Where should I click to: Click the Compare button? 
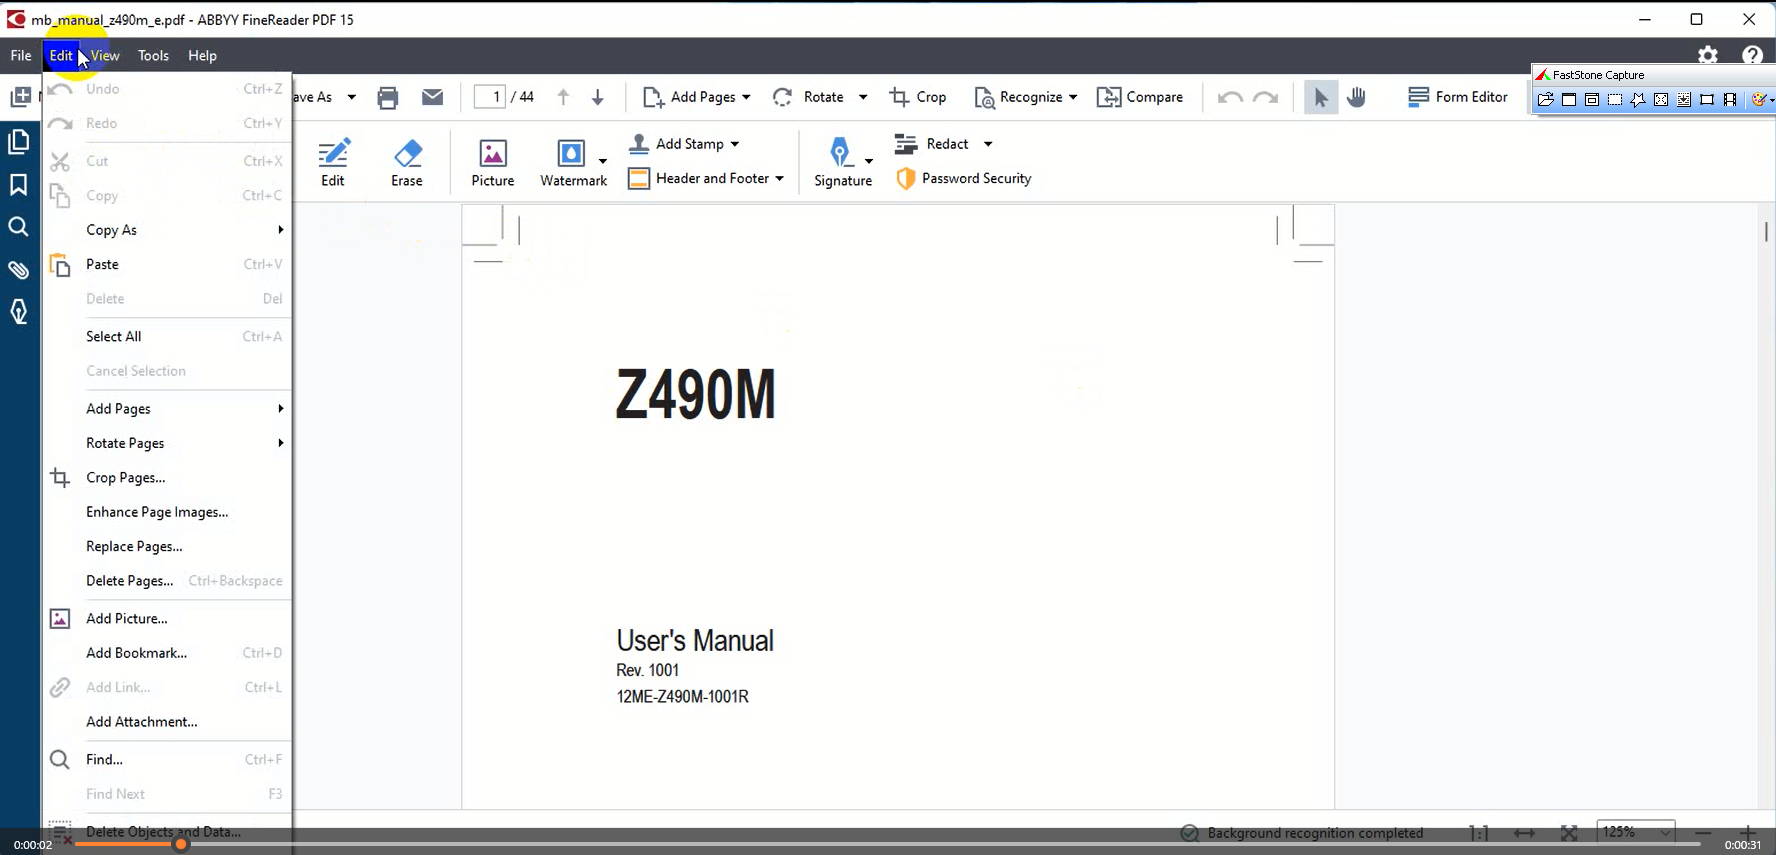(x=1140, y=97)
